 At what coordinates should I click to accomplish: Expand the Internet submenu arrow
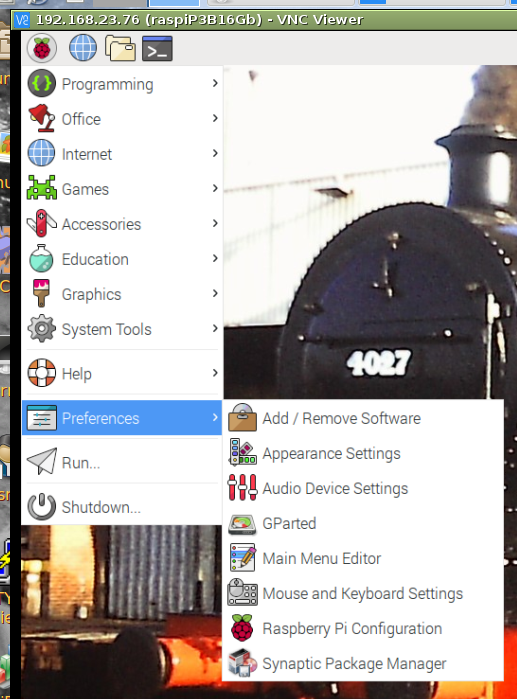[x=215, y=153]
